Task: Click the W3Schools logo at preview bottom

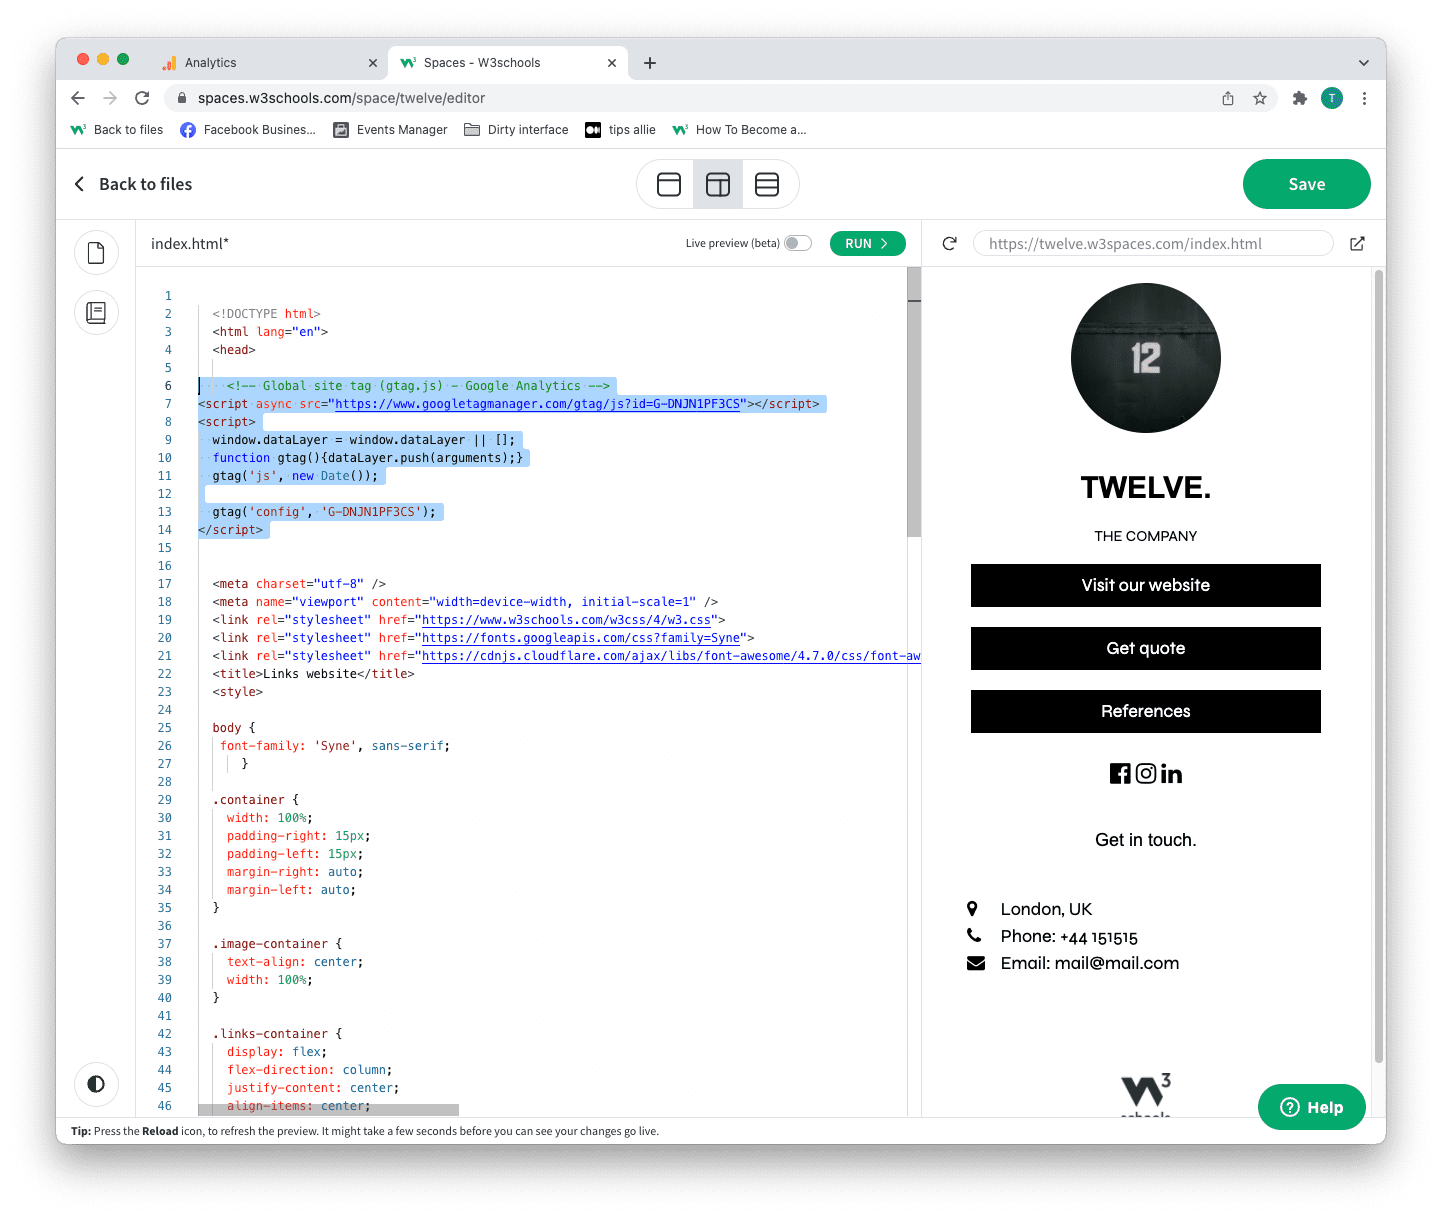Action: (1146, 1094)
